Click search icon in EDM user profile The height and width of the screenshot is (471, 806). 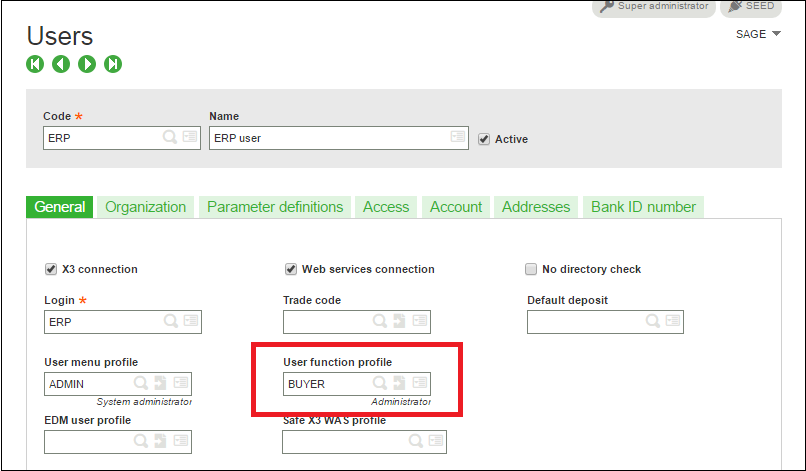pyautogui.click(x=140, y=441)
